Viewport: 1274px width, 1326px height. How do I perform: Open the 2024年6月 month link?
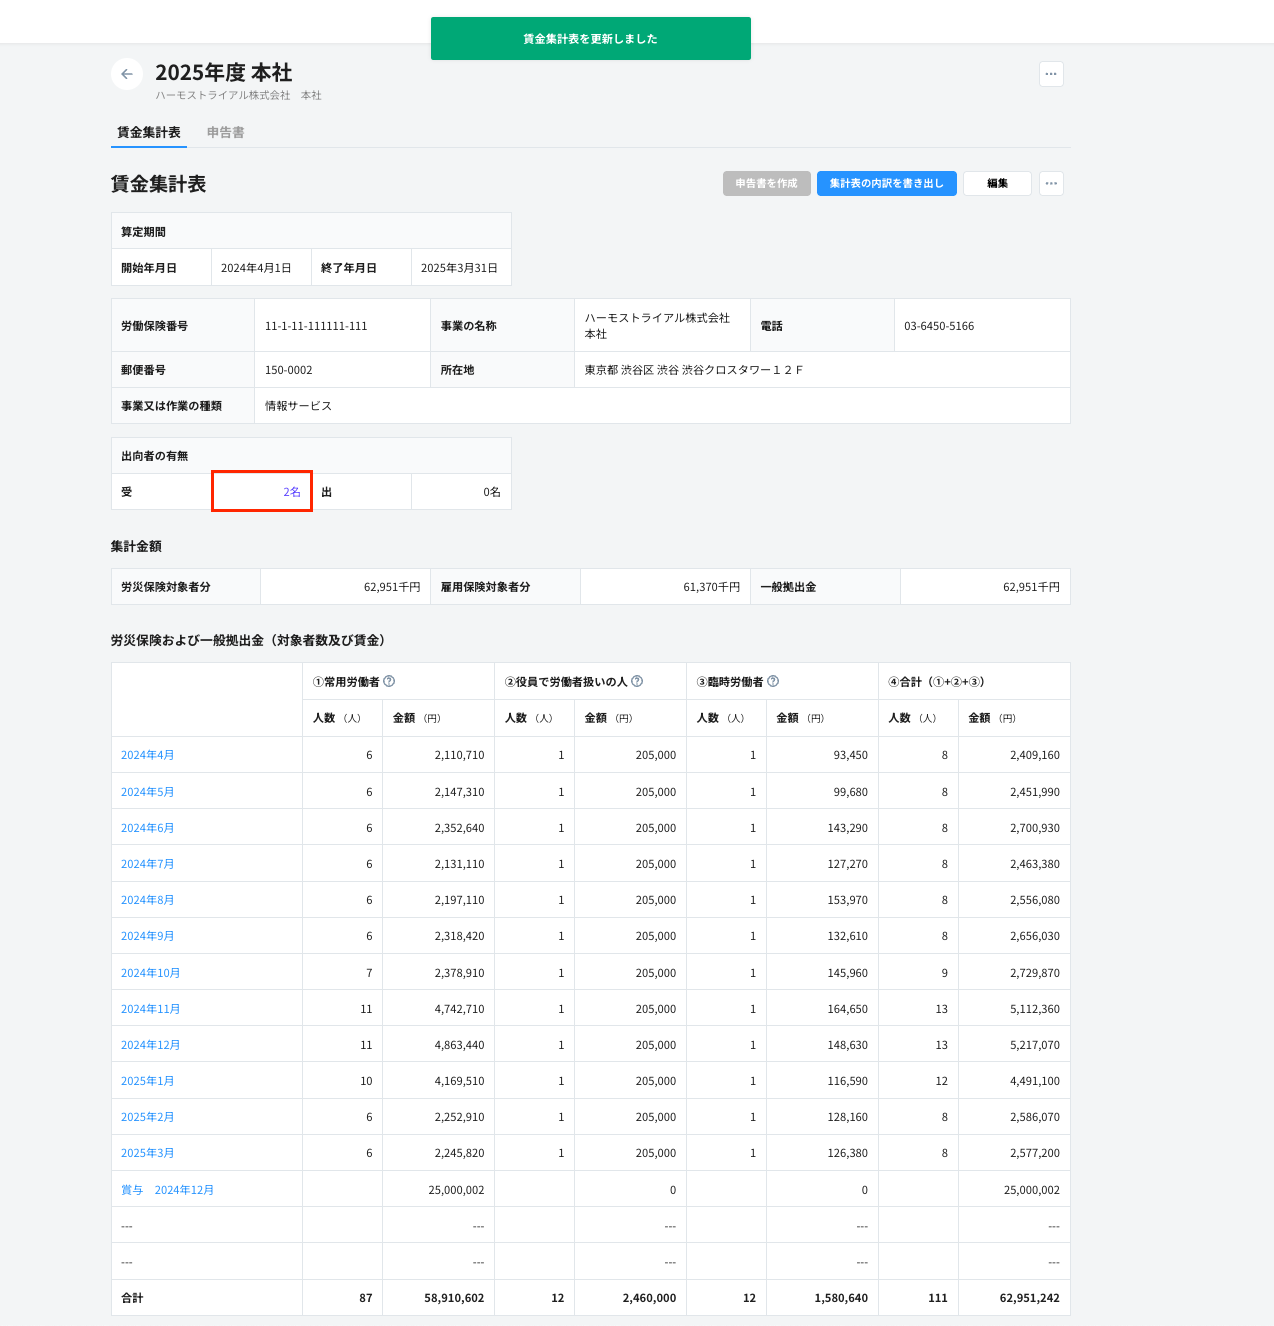[148, 828]
